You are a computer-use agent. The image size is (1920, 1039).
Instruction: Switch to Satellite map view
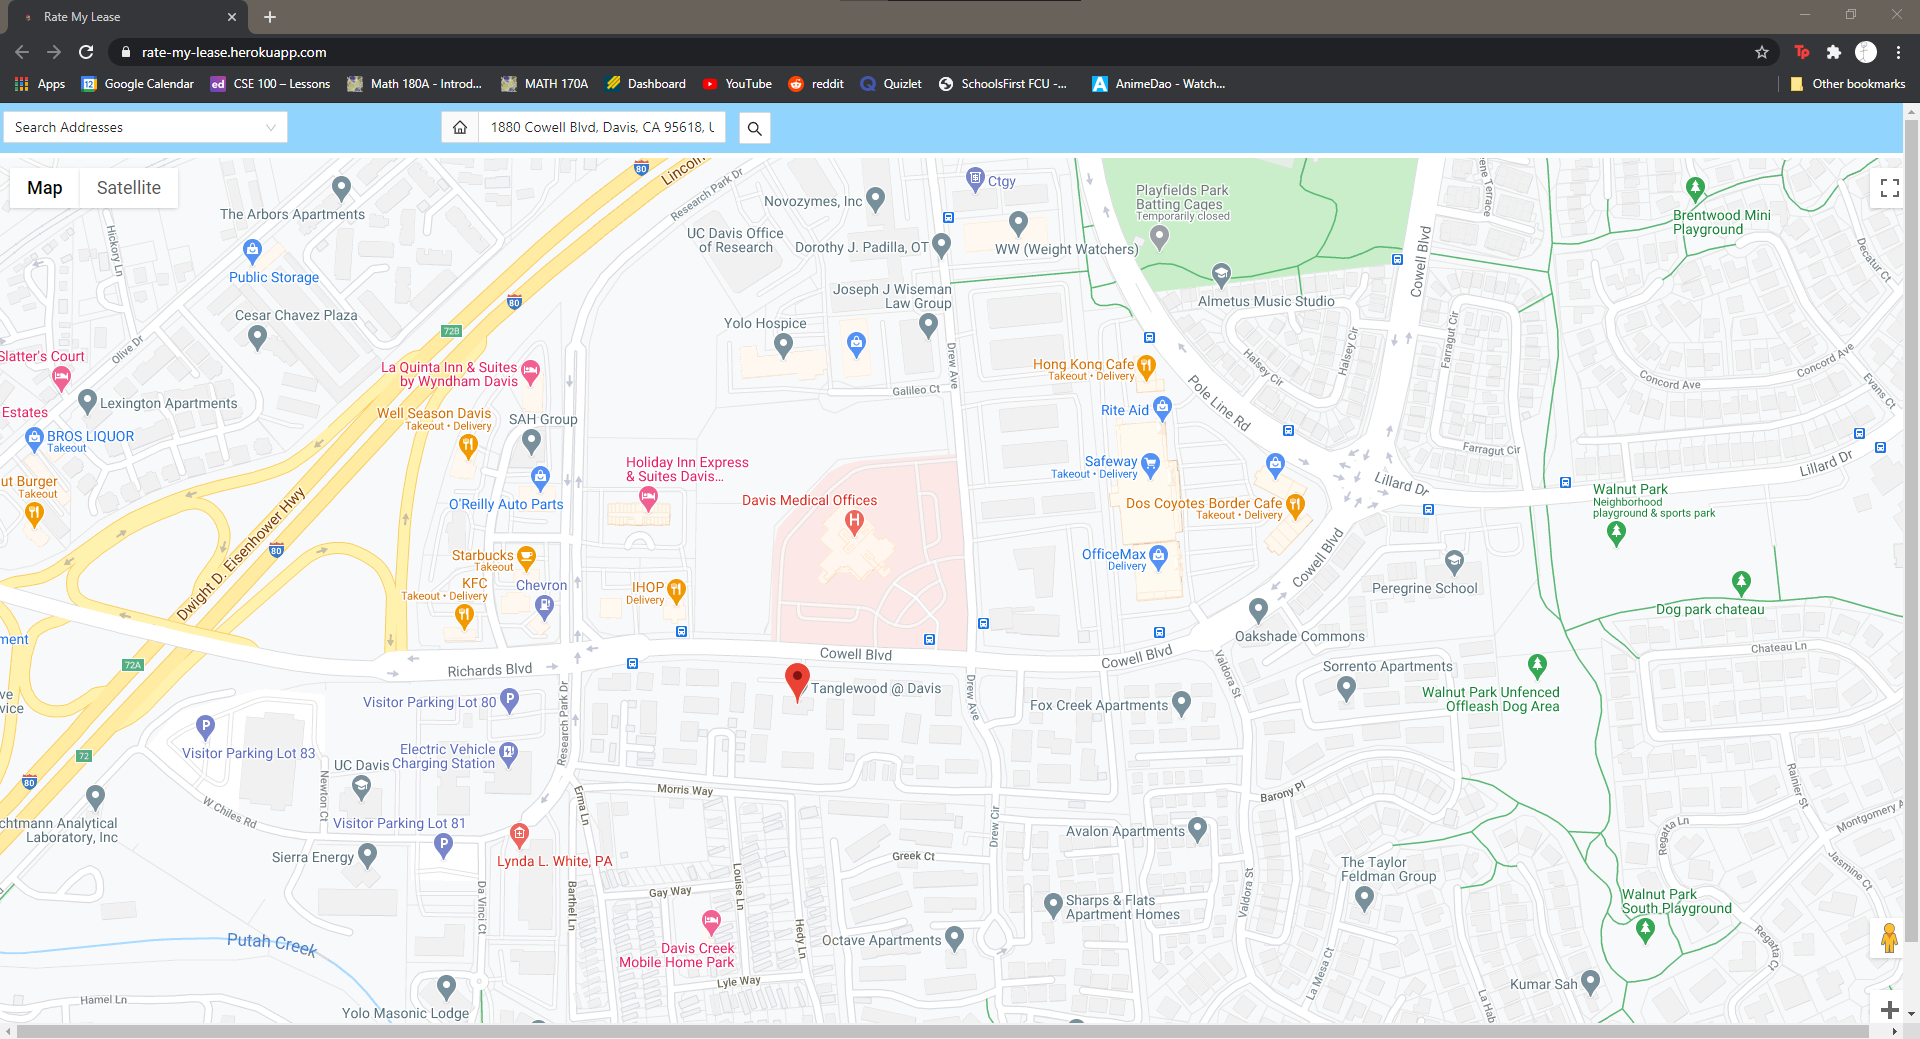tap(128, 188)
